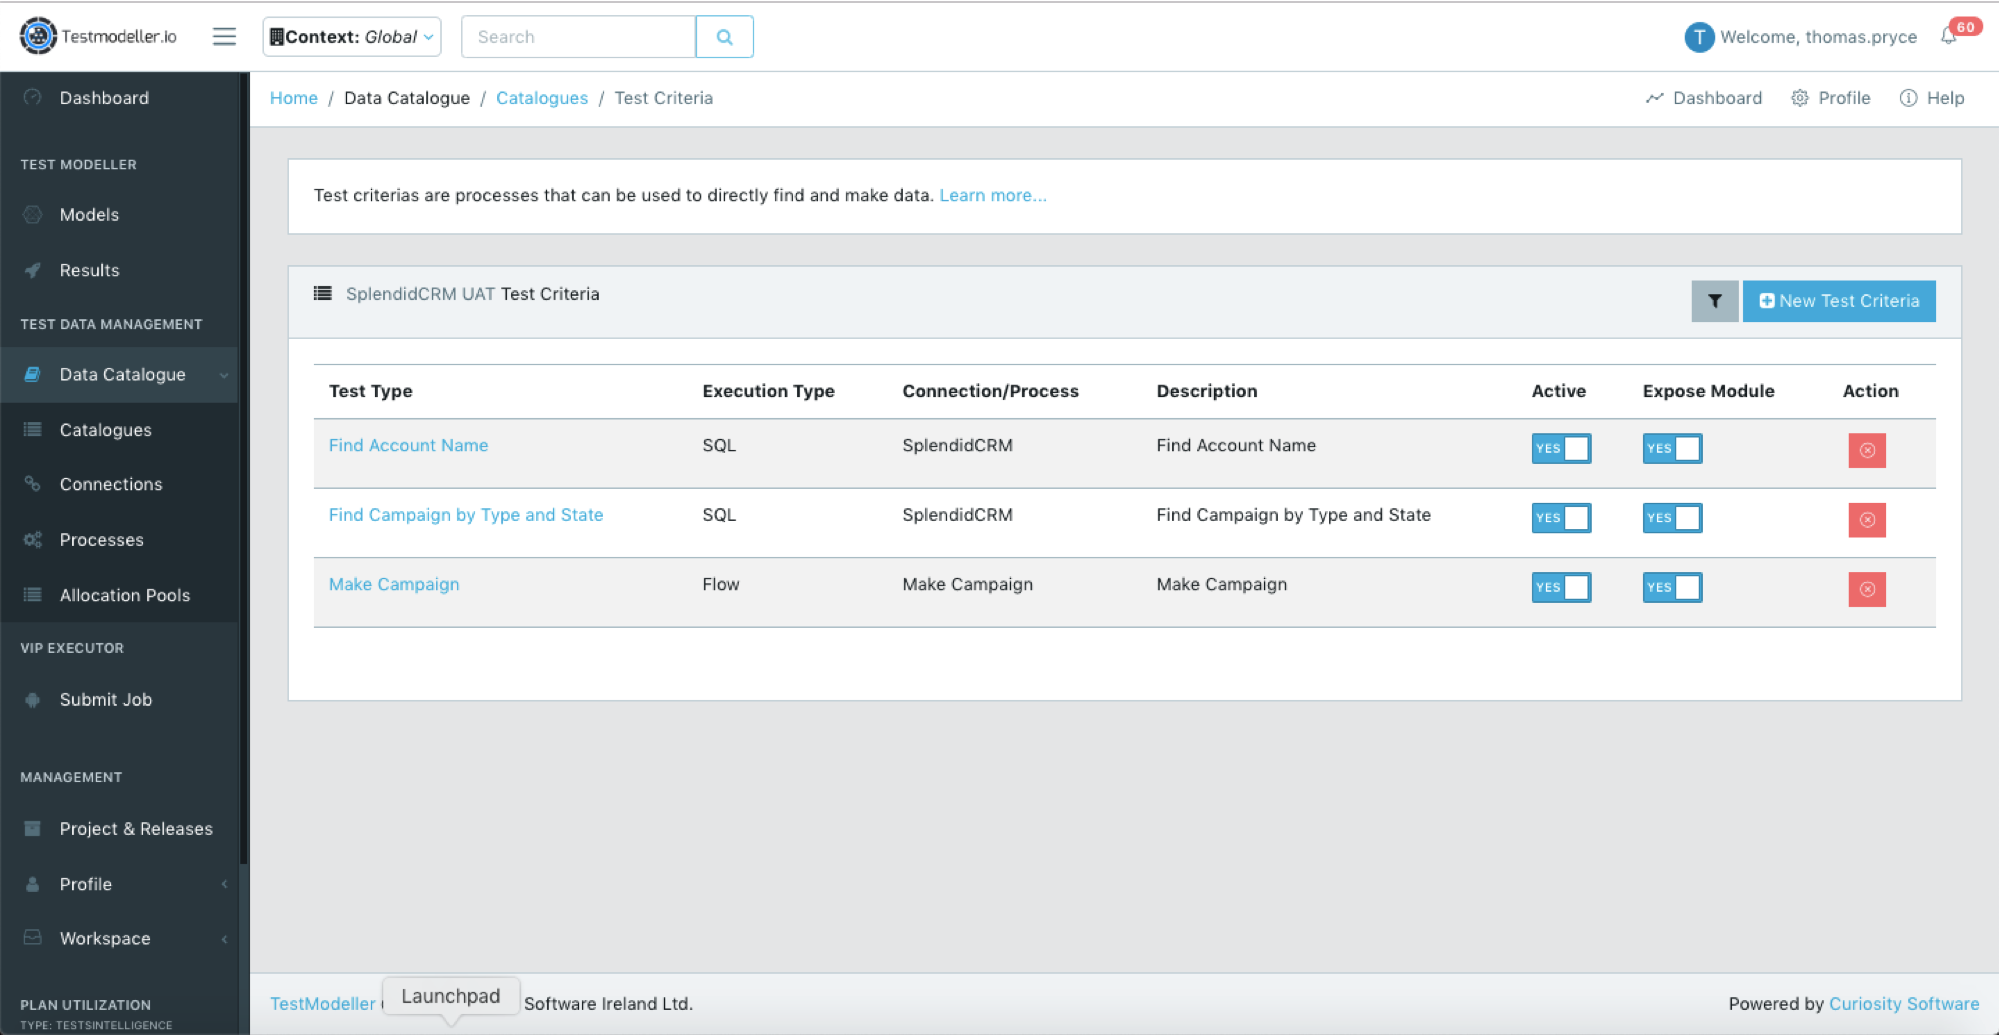The width and height of the screenshot is (1999, 1035).
Task: Toggle Active for Find Campaign by Type and State
Action: tap(1560, 518)
